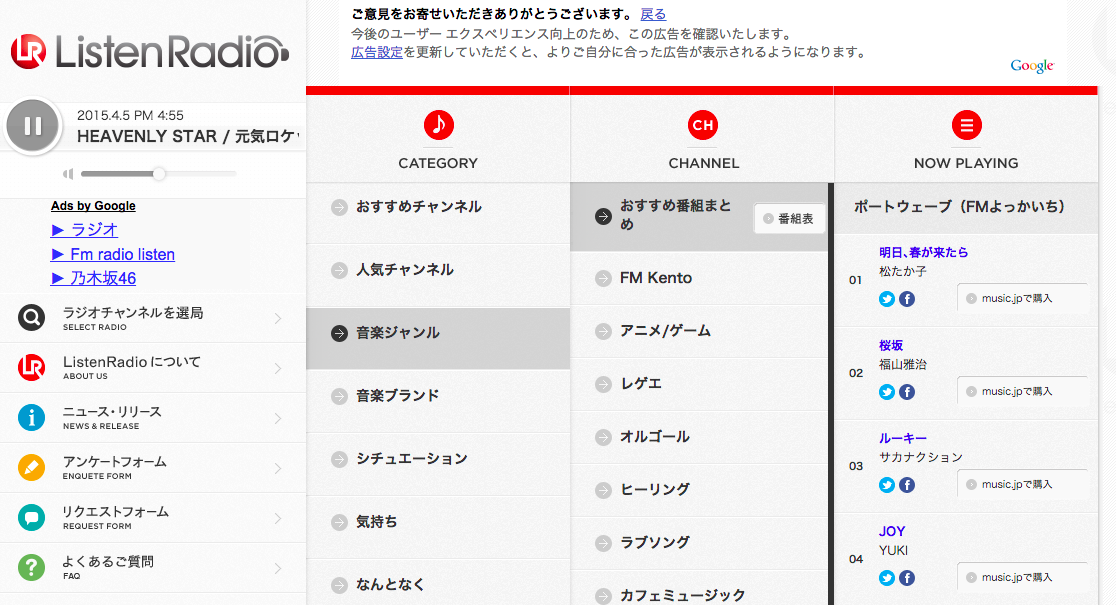Image resolution: width=1116 pixels, height=605 pixels.
Task: Click the volume speaker icon
Action: tap(68, 174)
